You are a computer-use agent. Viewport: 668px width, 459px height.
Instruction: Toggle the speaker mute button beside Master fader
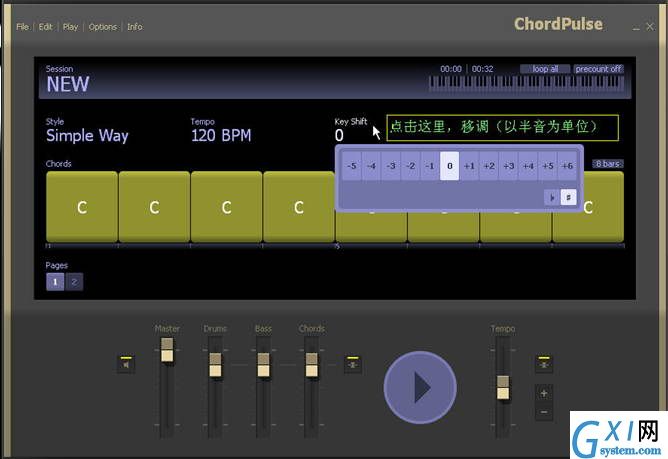pyautogui.click(x=126, y=364)
